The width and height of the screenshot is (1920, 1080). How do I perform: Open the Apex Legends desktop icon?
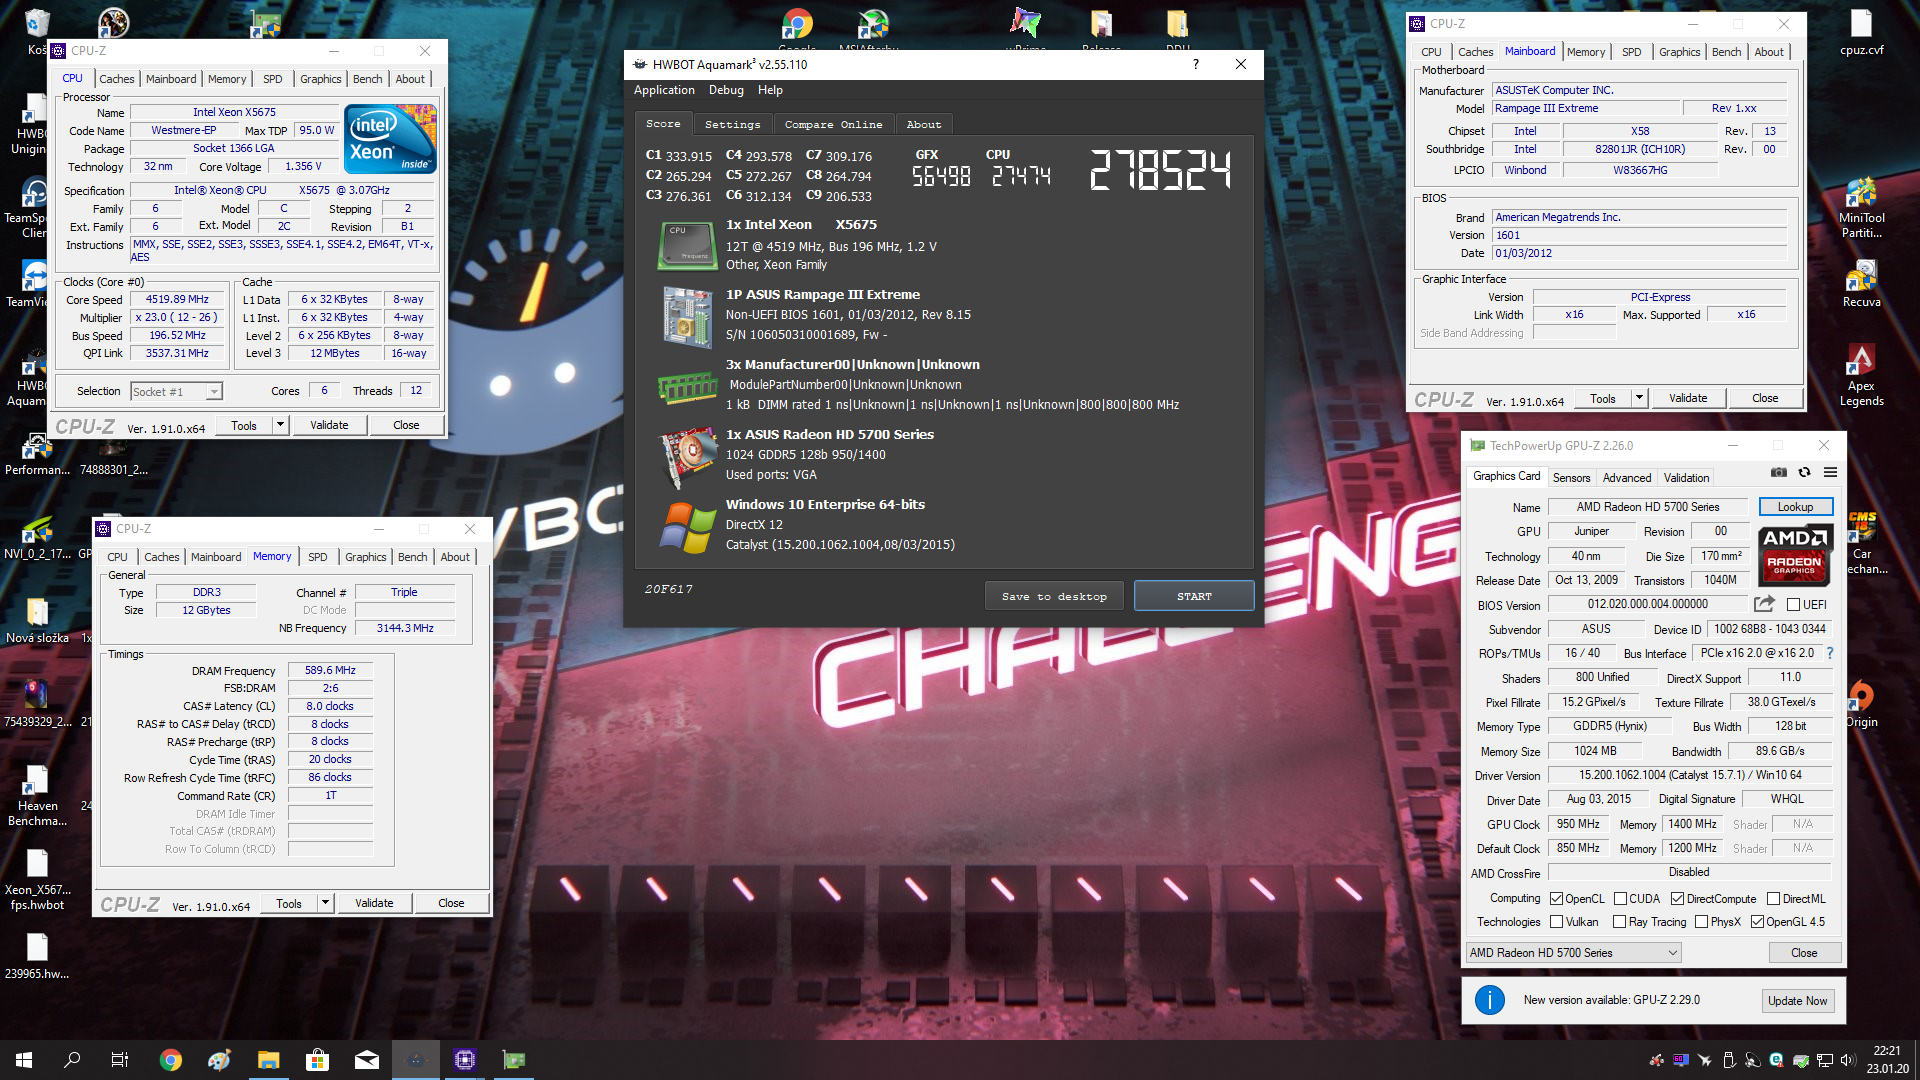(1860, 375)
